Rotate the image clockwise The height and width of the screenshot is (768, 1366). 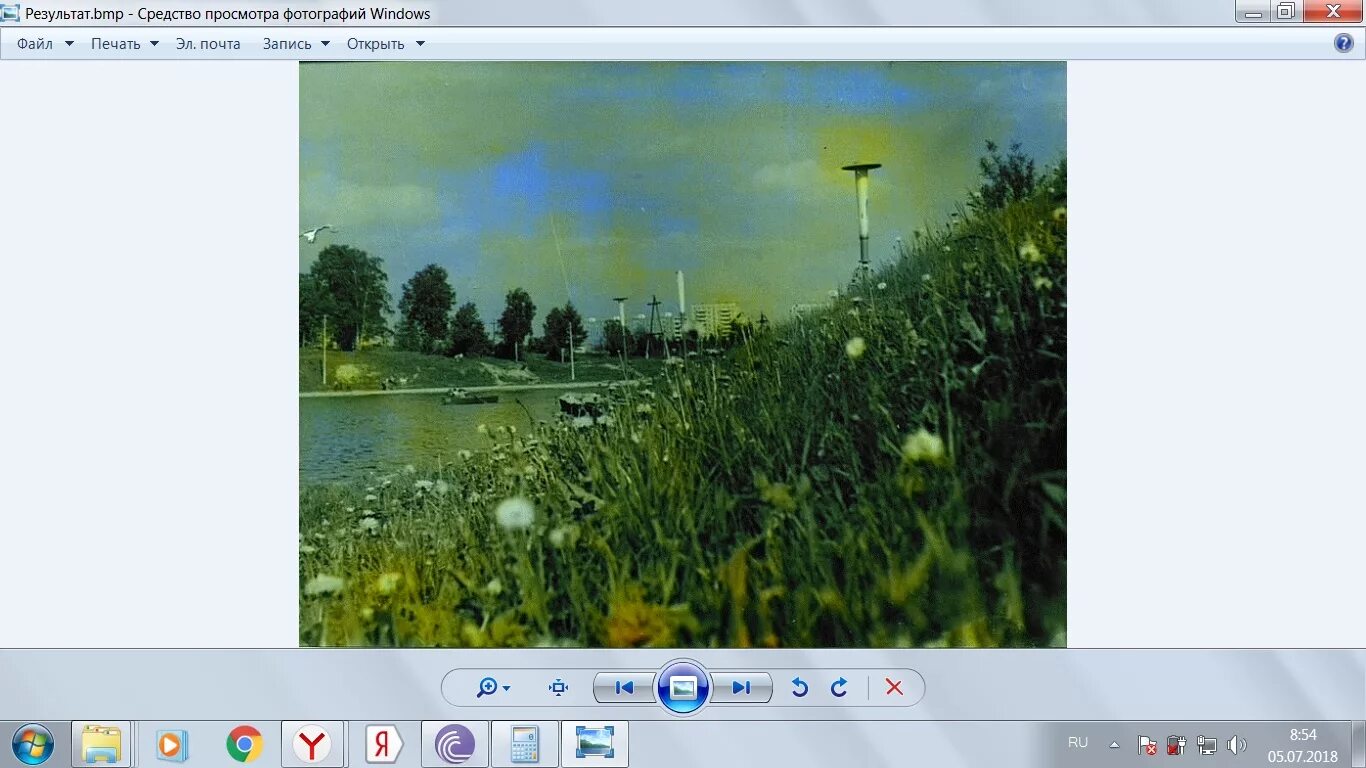pyautogui.click(x=839, y=688)
